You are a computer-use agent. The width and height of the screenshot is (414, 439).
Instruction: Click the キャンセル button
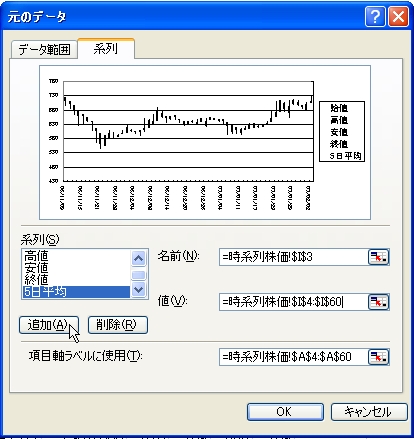click(x=369, y=412)
